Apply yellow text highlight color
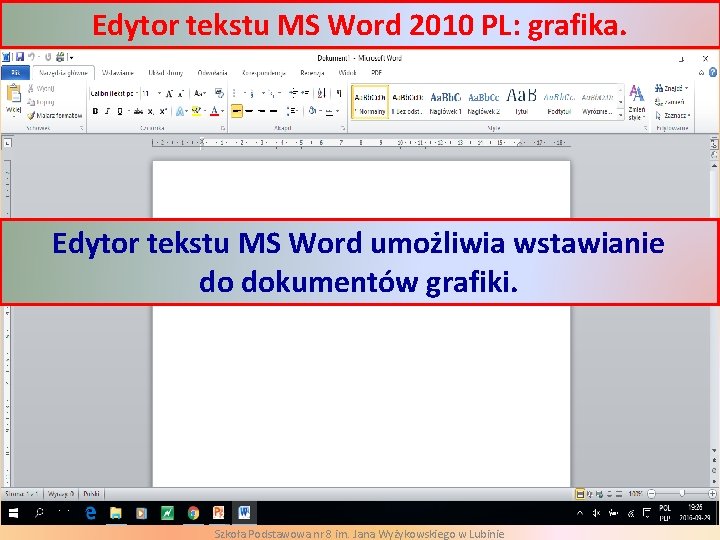 196,111
